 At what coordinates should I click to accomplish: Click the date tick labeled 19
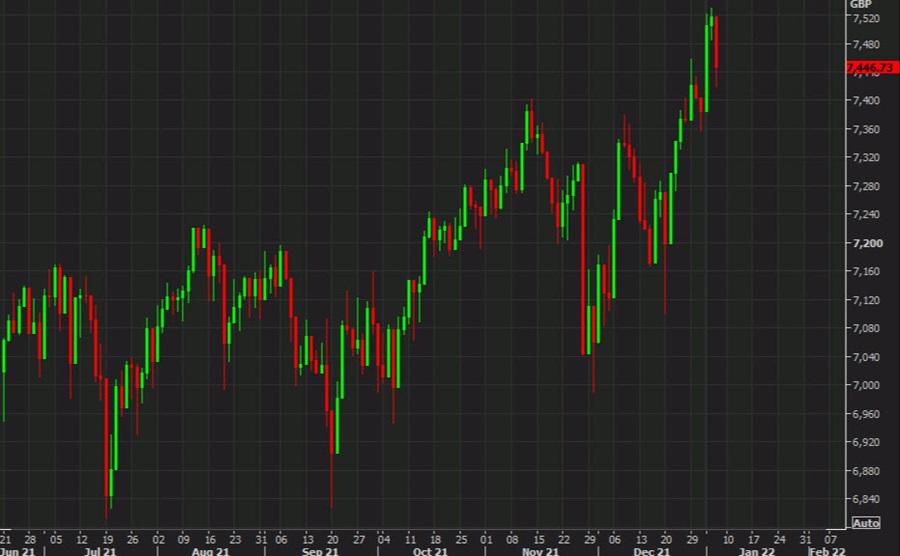107,539
